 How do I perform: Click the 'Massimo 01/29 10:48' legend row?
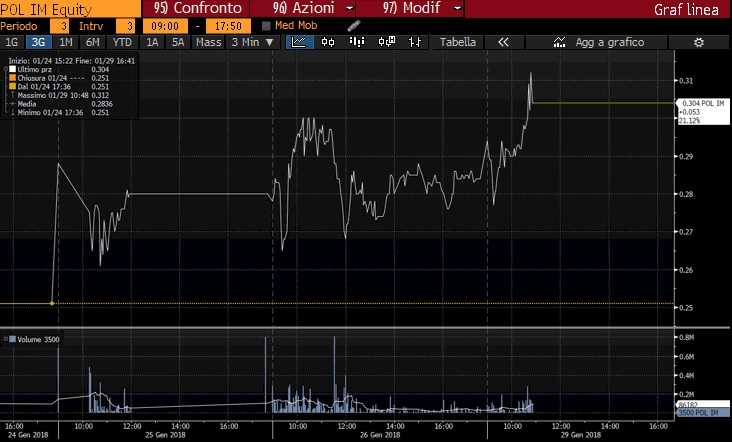(x=60, y=95)
